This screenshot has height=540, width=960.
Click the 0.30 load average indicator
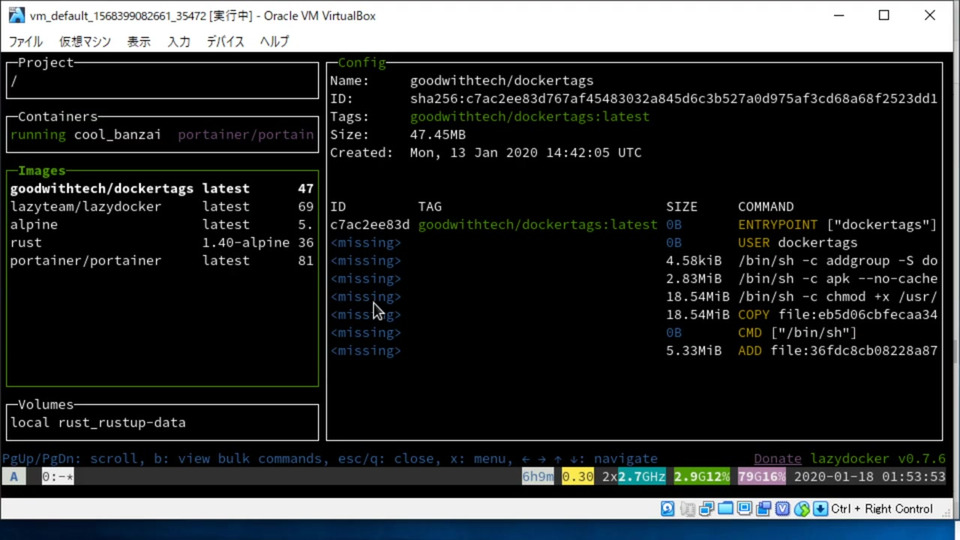click(x=577, y=476)
